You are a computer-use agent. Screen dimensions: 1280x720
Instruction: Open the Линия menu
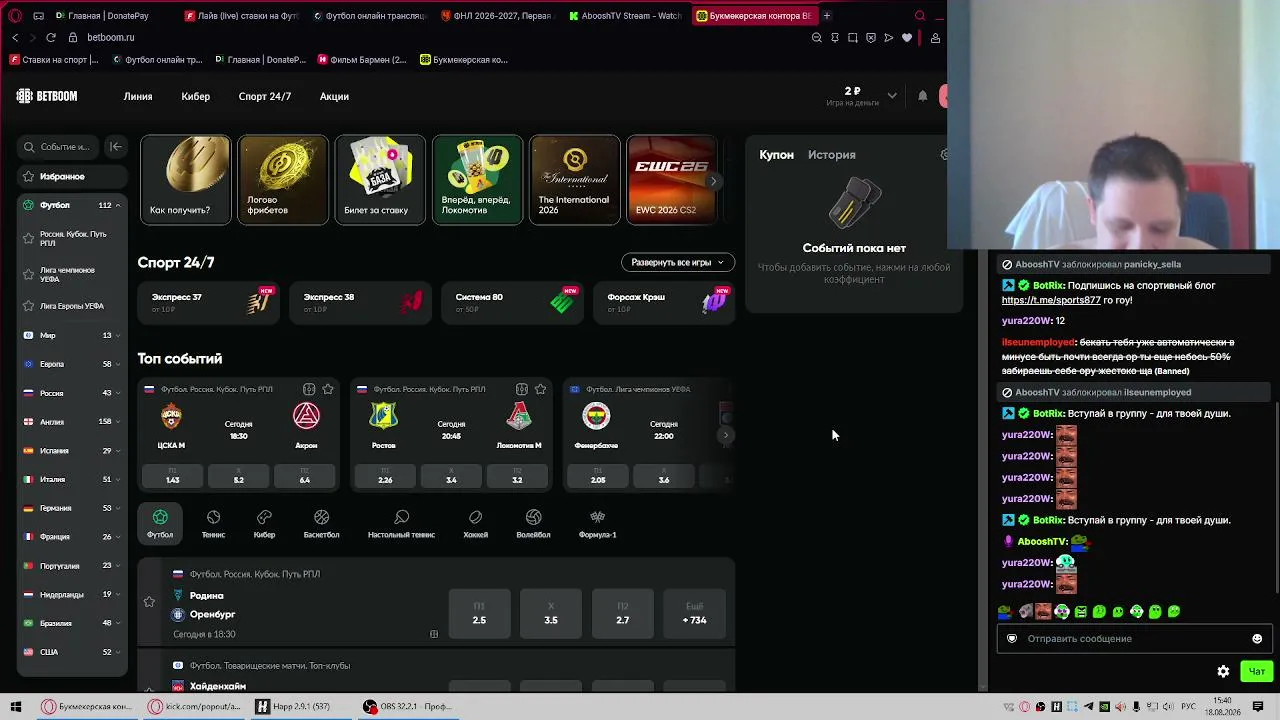[x=138, y=97]
